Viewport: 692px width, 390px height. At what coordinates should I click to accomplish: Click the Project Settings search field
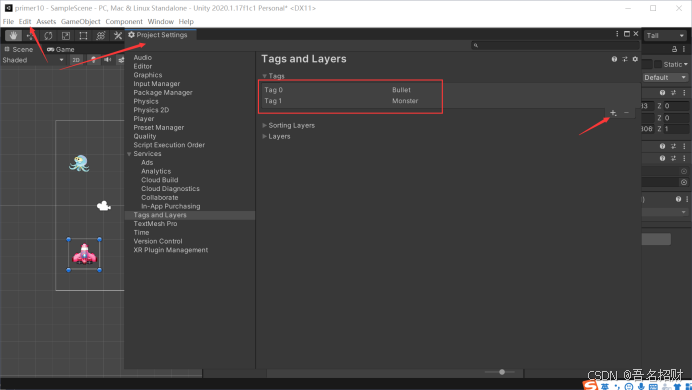pos(555,45)
